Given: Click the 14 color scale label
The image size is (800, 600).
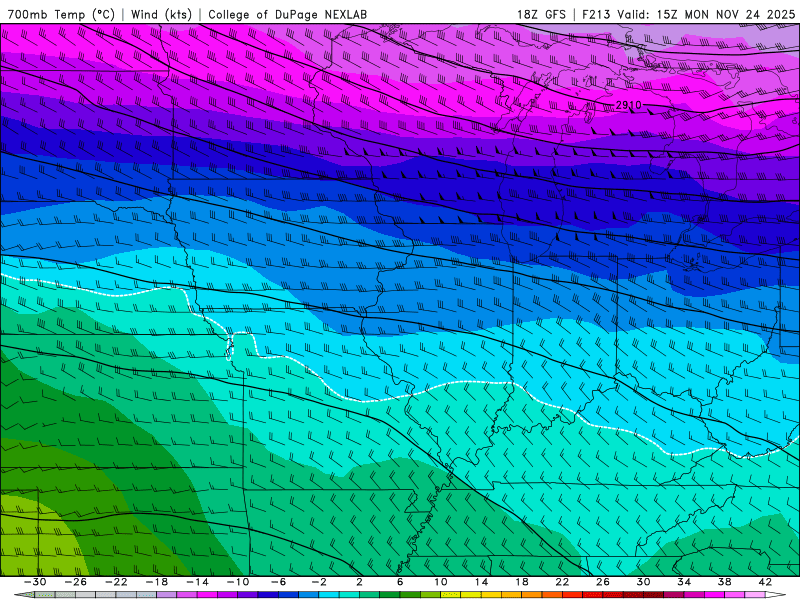Looking at the screenshot, I should click(481, 582).
